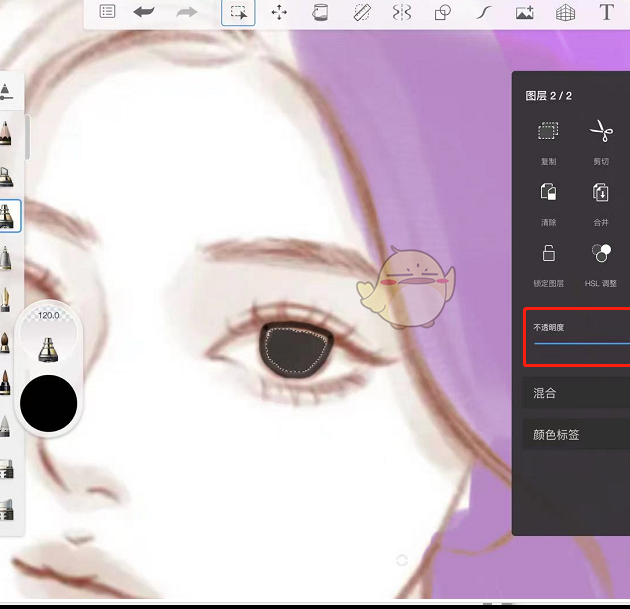Click the 图层 2 / 2 title

(x=548, y=96)
